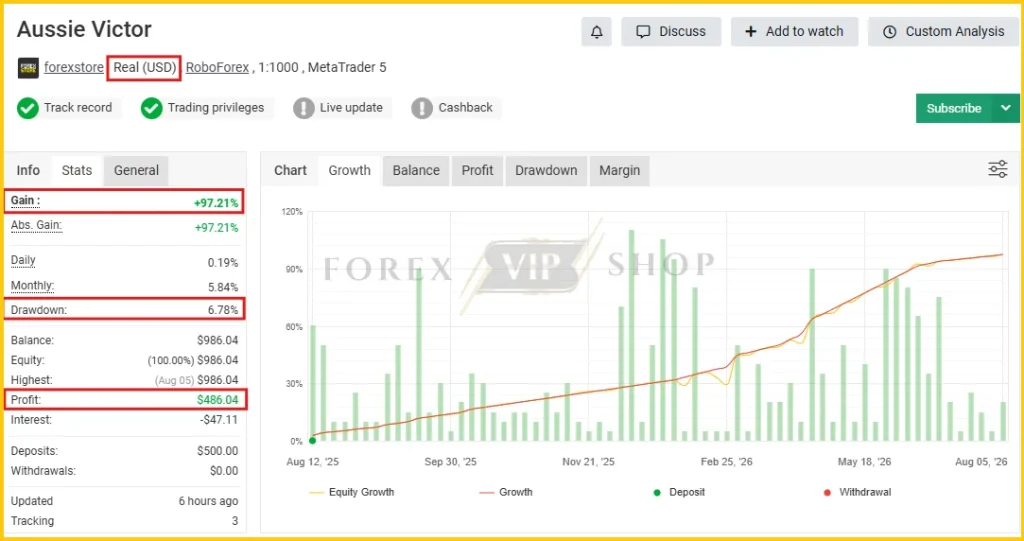Screen dimensions: 1024x541
Task: Click the Abs. Gain label
Action: (37, 225)
